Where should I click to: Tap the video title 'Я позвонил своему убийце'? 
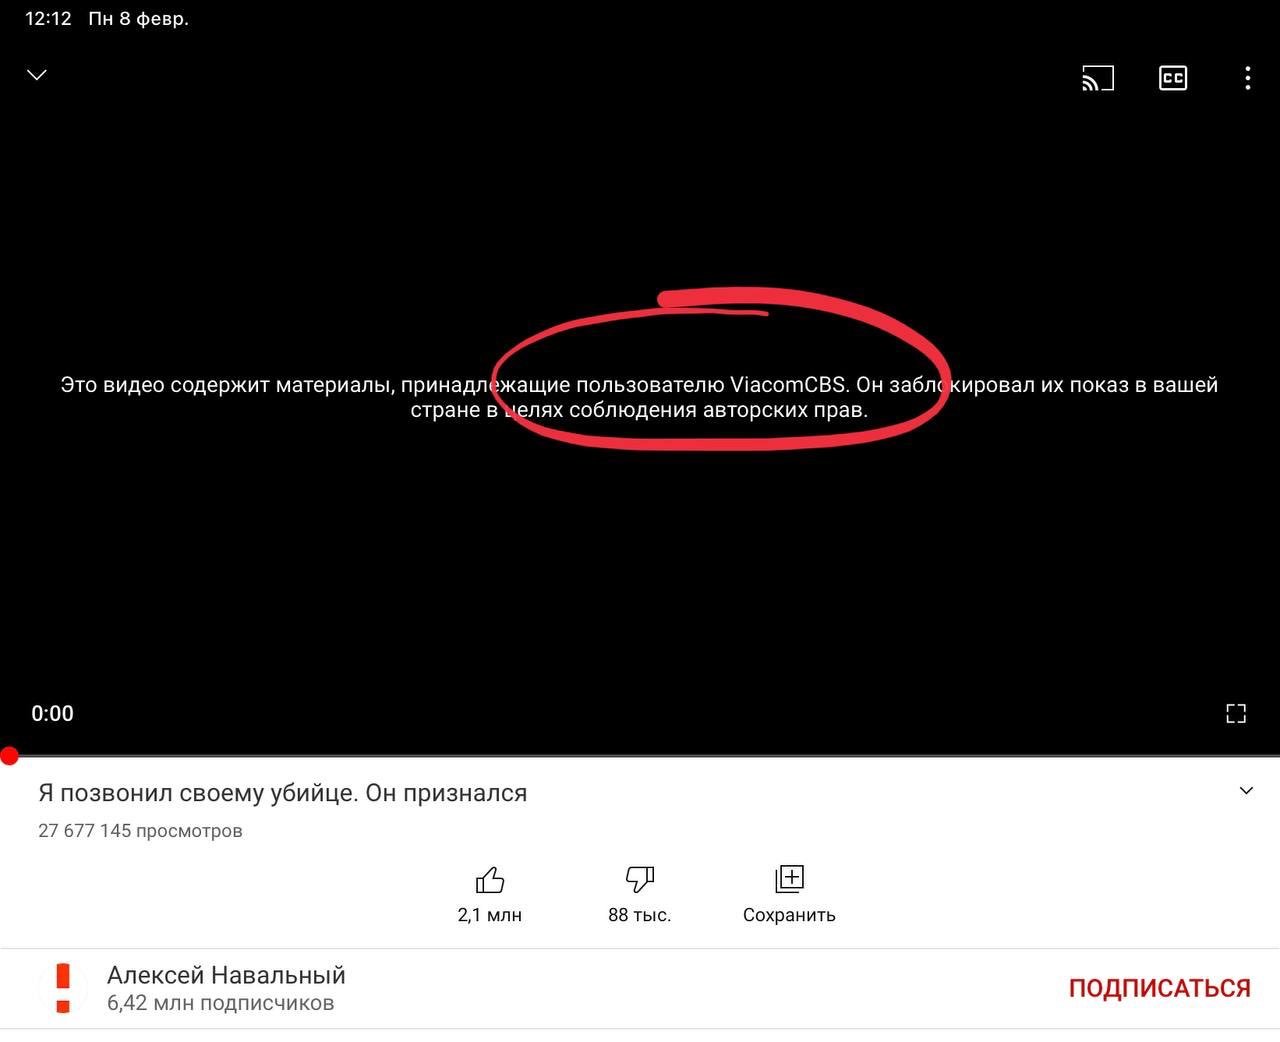pos(282,793)
